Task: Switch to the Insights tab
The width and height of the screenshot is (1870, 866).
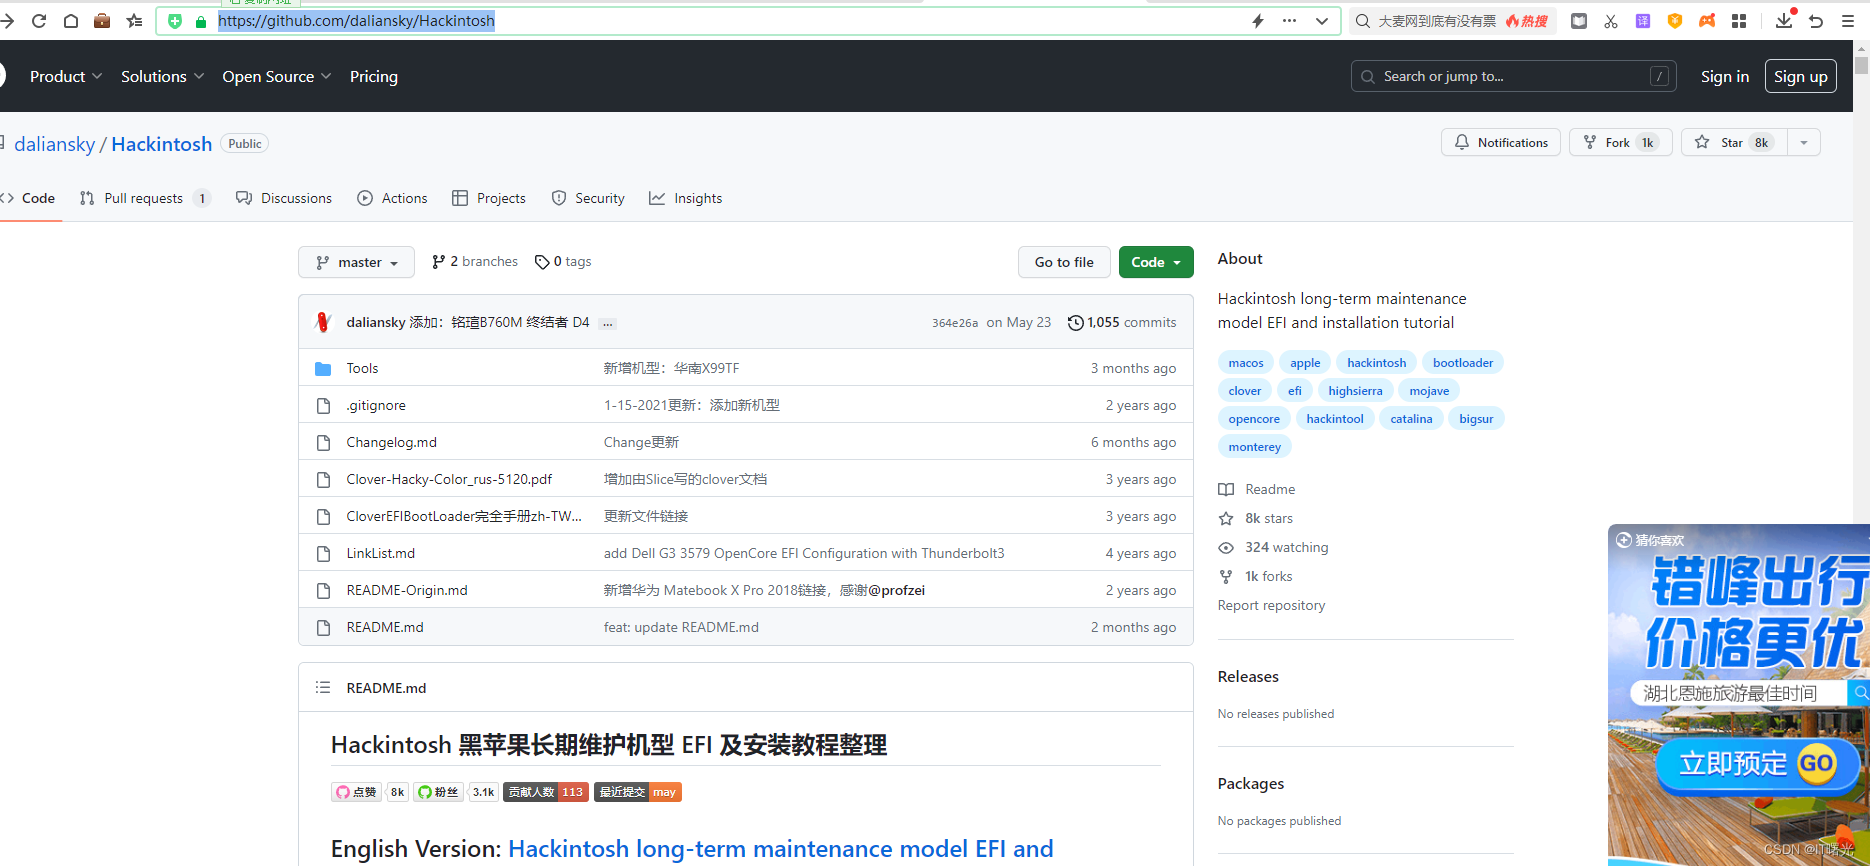Action: (686, 198)
